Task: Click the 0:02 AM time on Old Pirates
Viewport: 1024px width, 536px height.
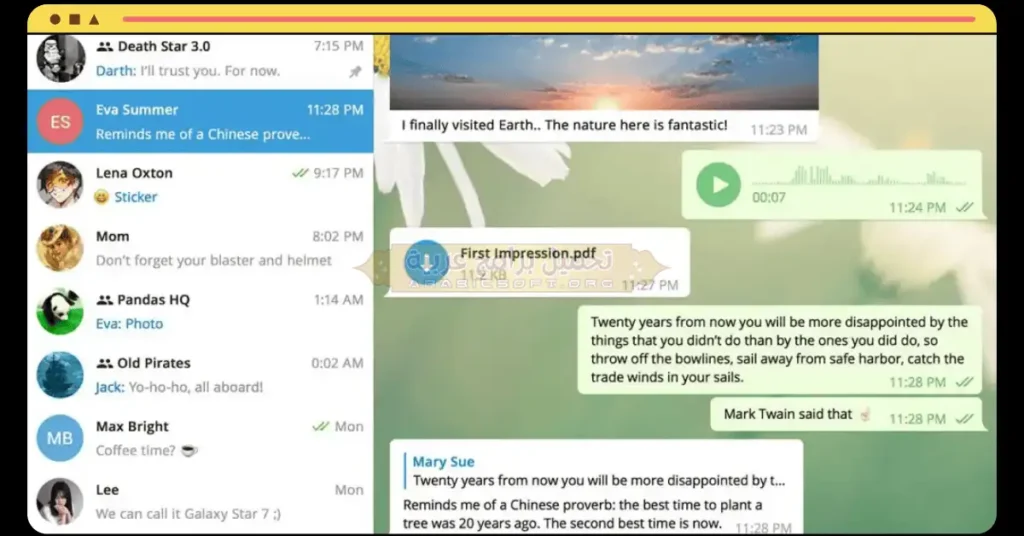Action: (337, 363)
